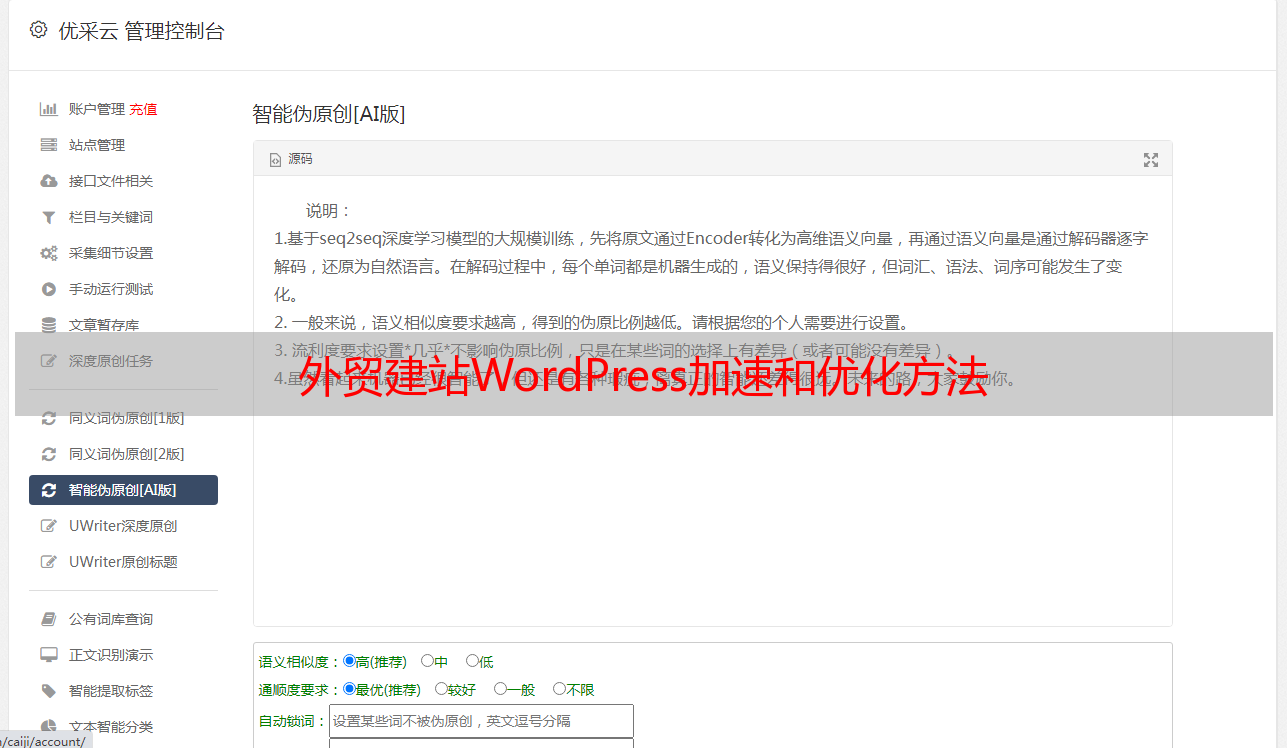Select 较好 fluency requirement
Image resolution: width=1287 pixels, height=748 pixels.
point(441,689)
